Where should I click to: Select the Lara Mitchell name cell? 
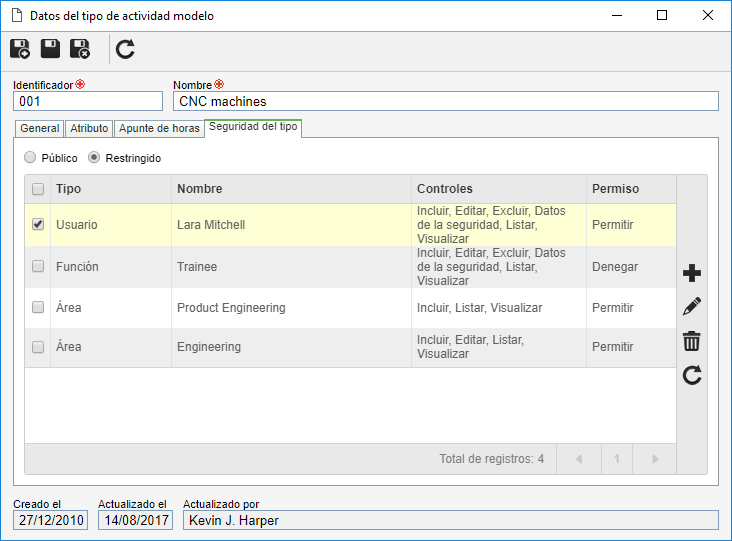(x=291, y=225)
